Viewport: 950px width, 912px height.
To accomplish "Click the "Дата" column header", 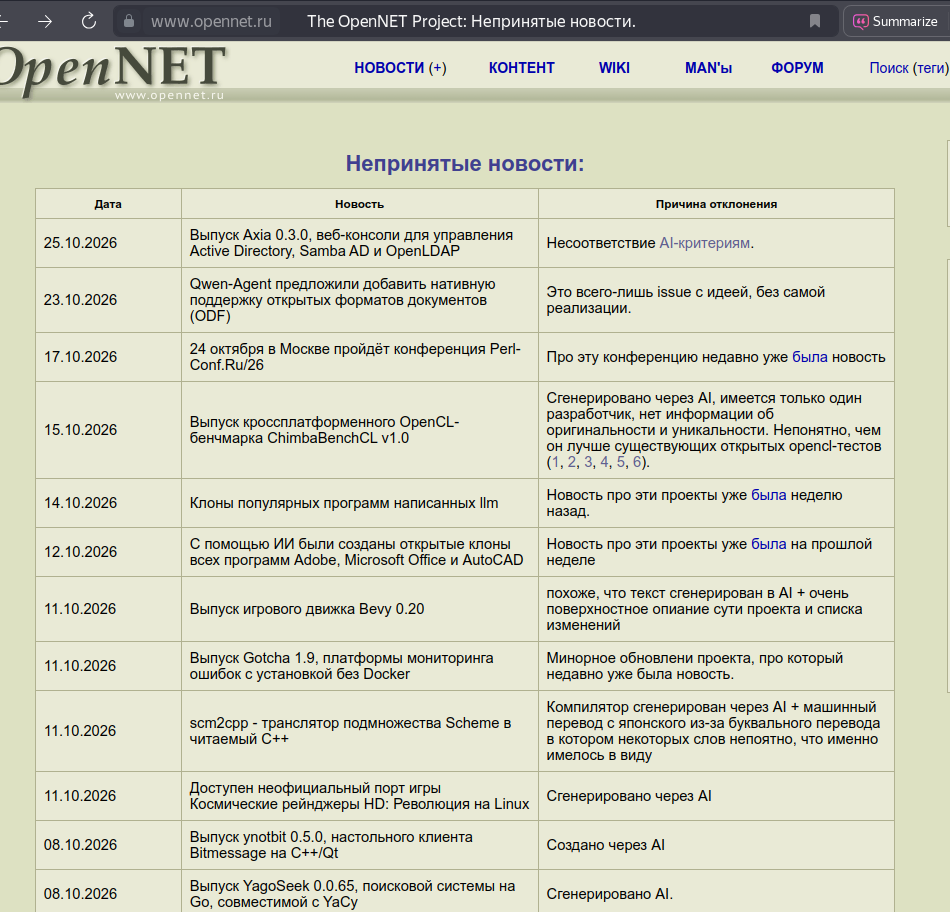I will (x=108, y=204).
